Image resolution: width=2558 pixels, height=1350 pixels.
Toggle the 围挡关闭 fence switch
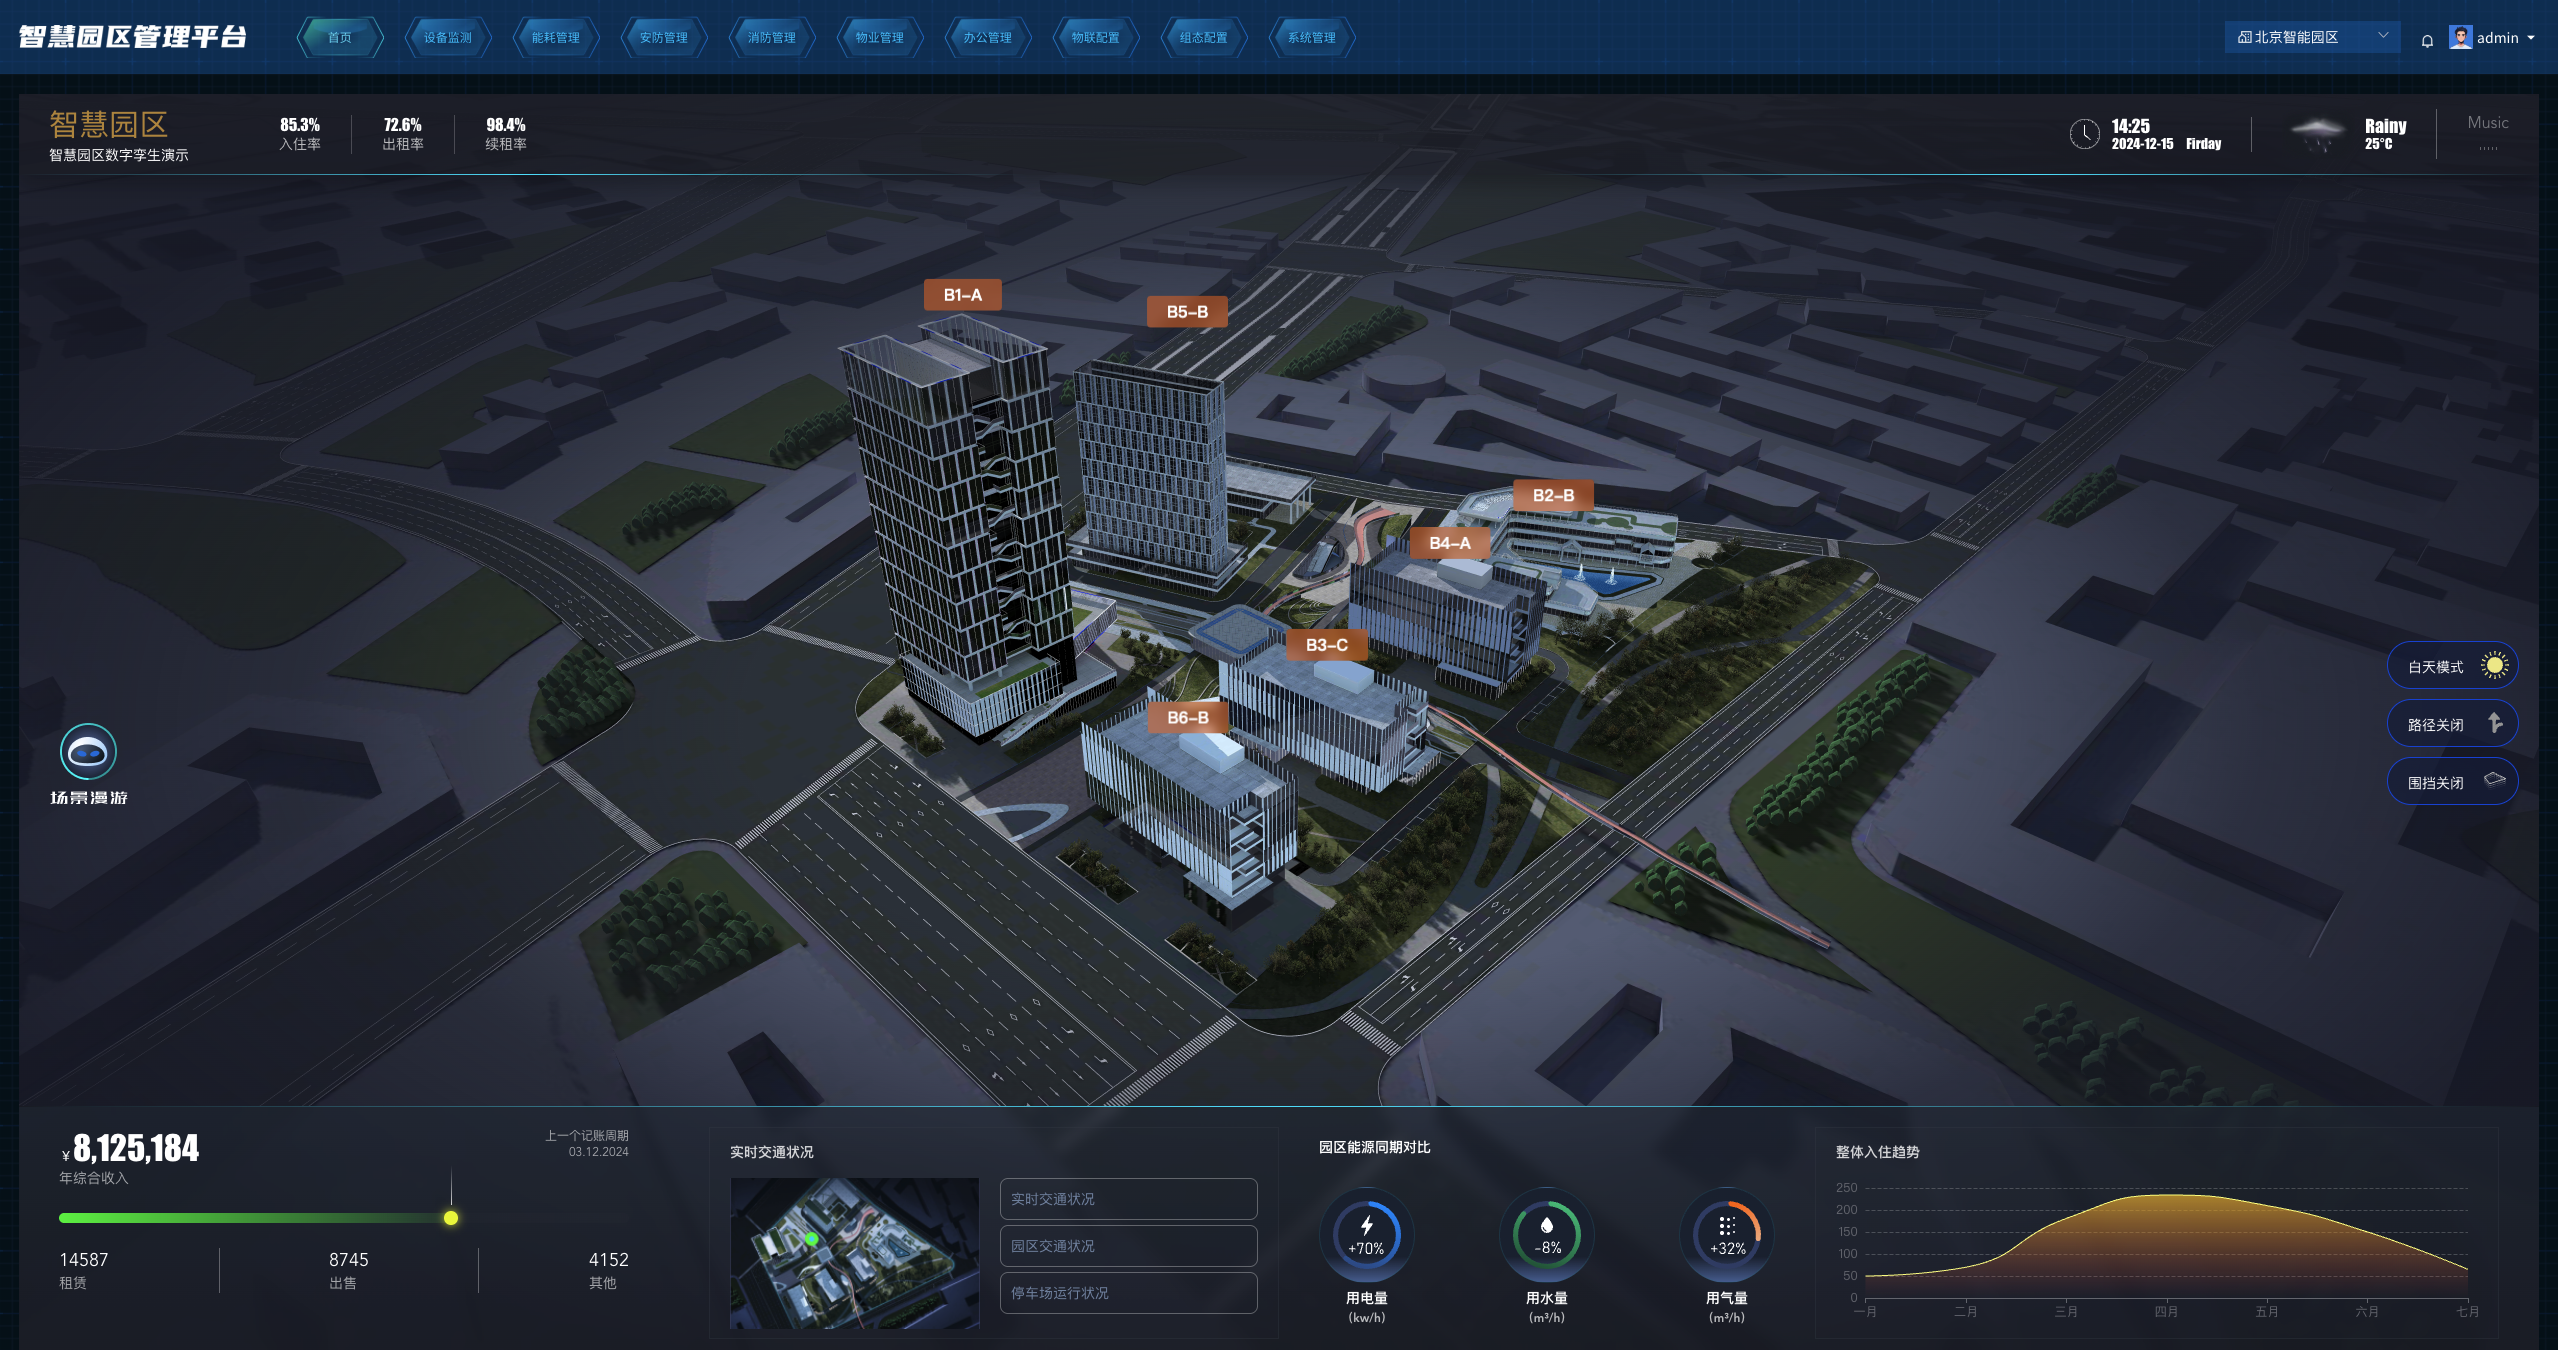click(x=2451, y=782)
